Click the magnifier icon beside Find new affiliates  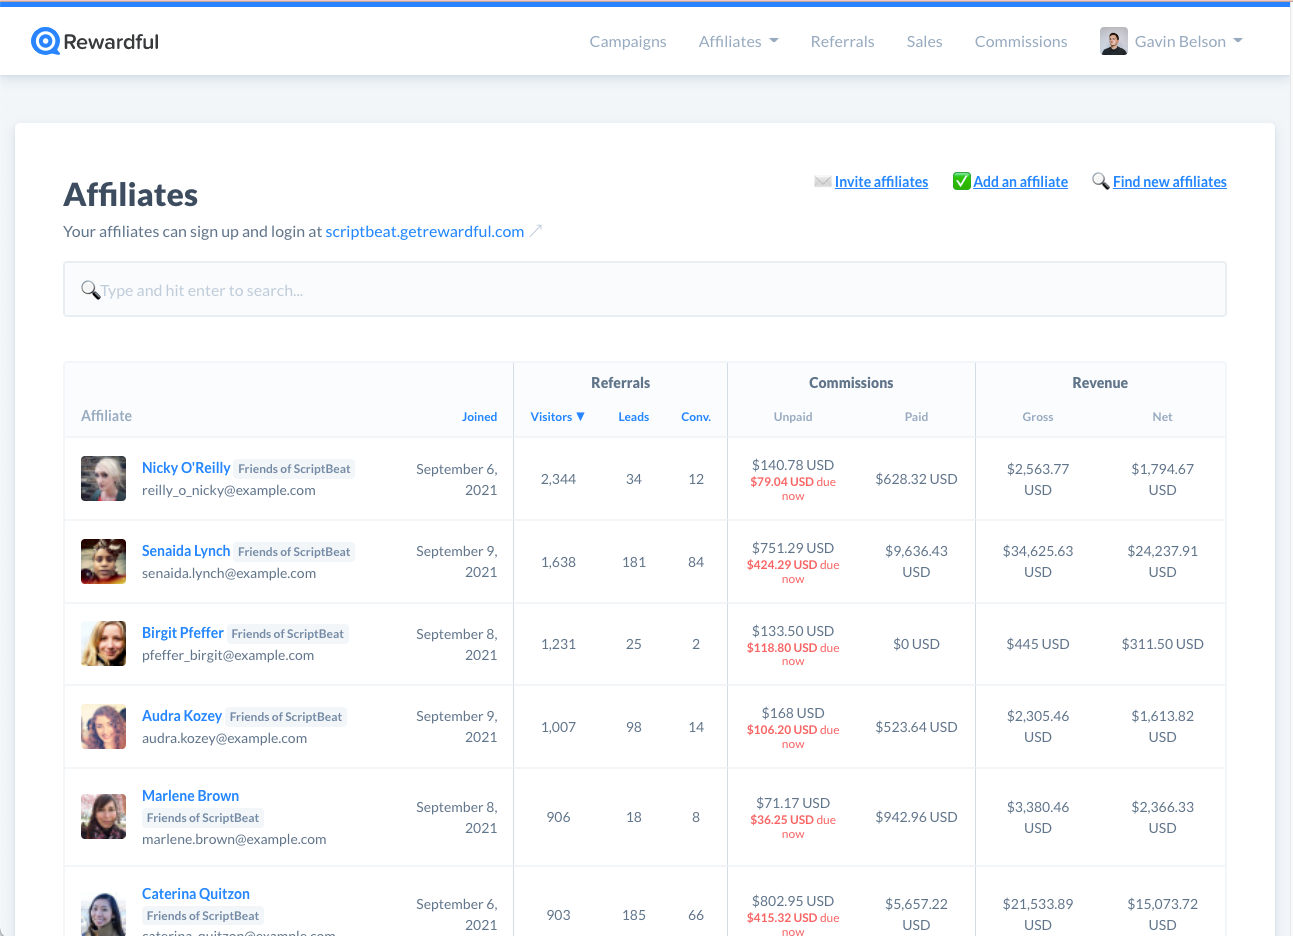click(x=1100, y=181)
